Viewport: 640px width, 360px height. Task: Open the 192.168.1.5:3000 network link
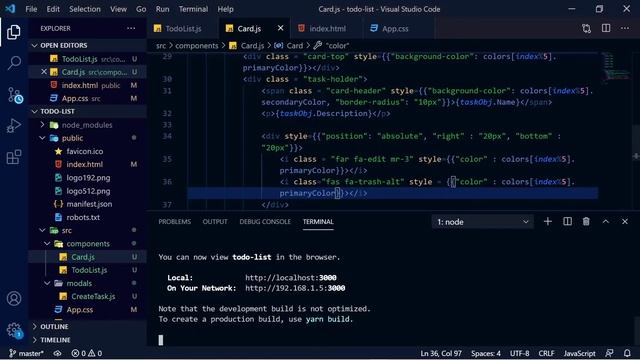point(295,288)
